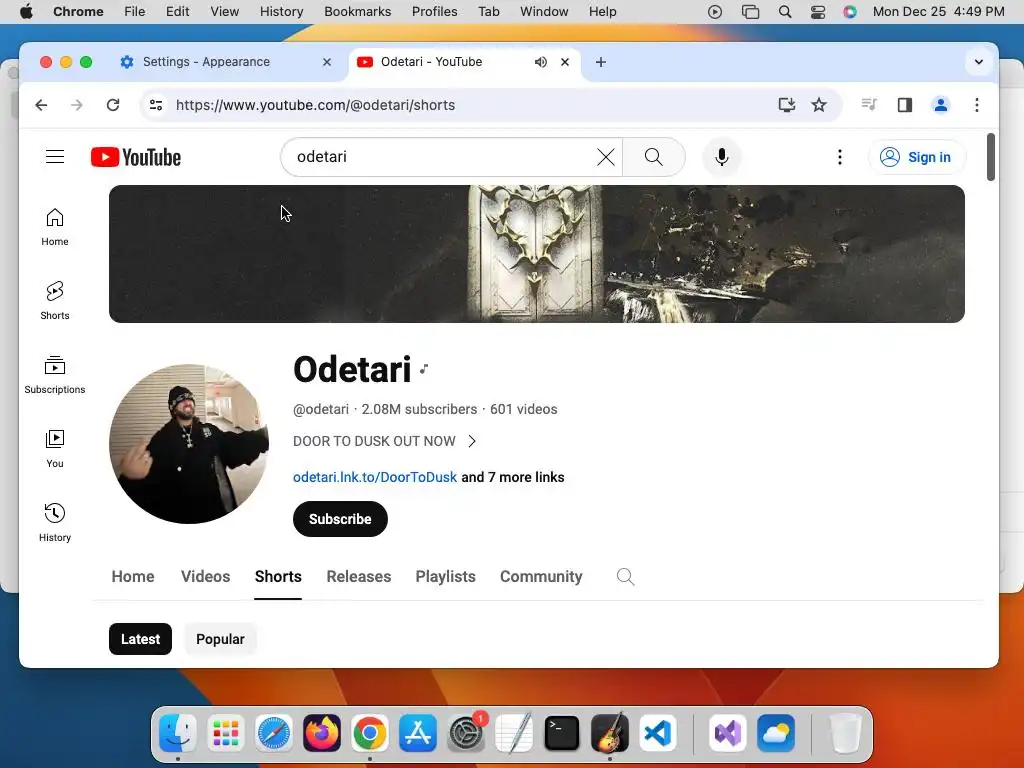This screenshot has height=768, width=1024.
Task: Open the channel Videos tab
Action: point(206,577)
